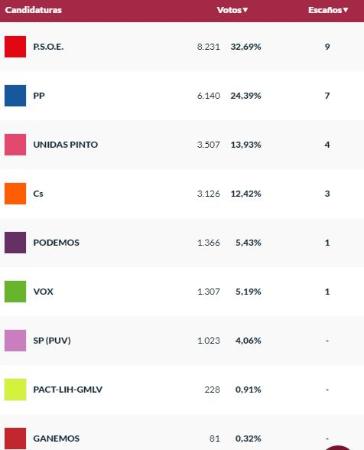Select PP's 24,39% vote percentage
Screen dimensions: 364x450
[246, 96]
